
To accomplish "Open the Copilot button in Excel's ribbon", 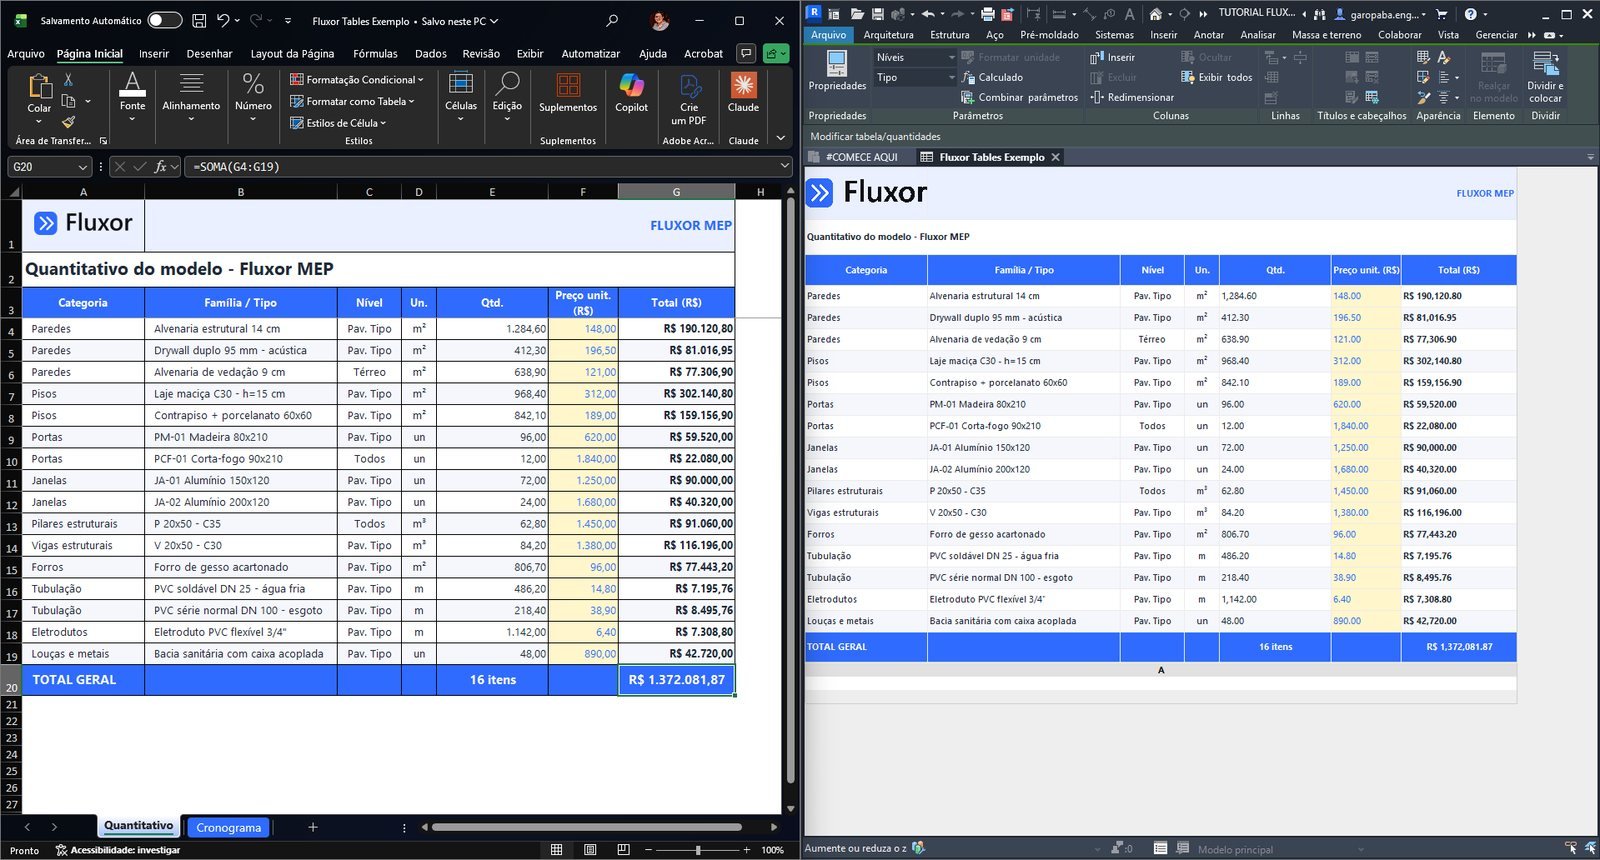I will coord(631,92).
